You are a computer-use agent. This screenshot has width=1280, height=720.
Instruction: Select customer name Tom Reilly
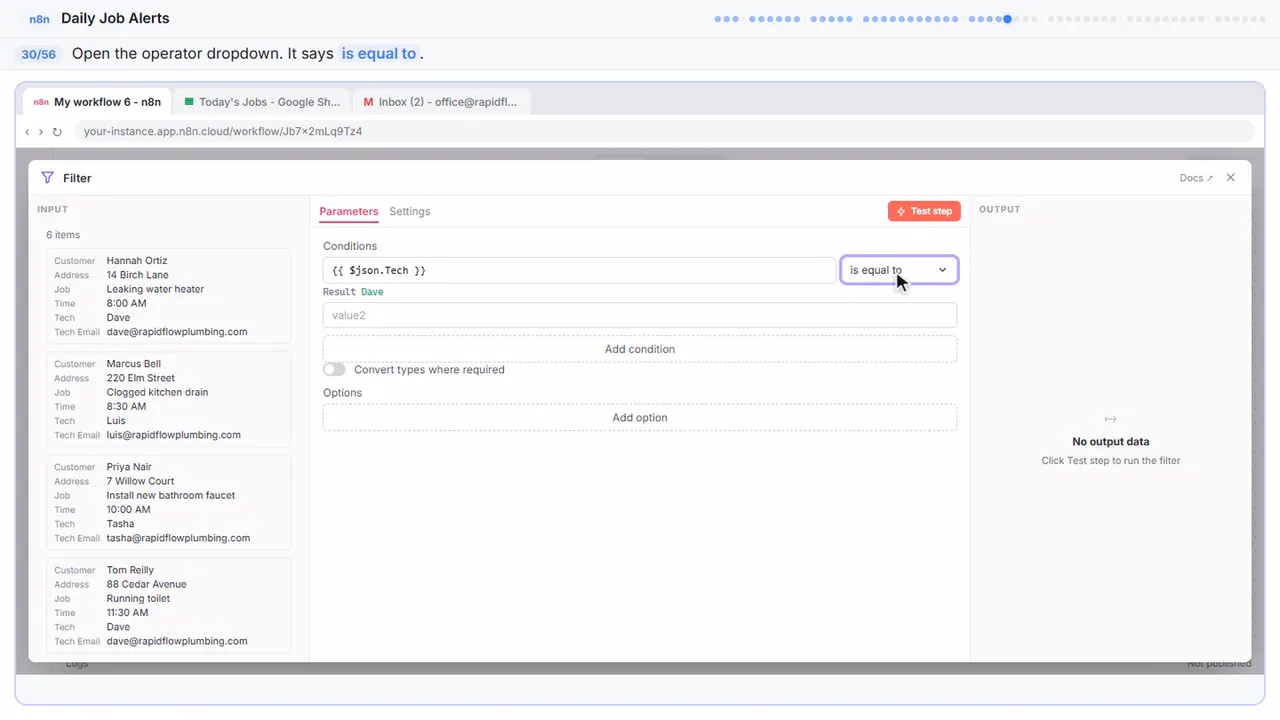[130, 570]
